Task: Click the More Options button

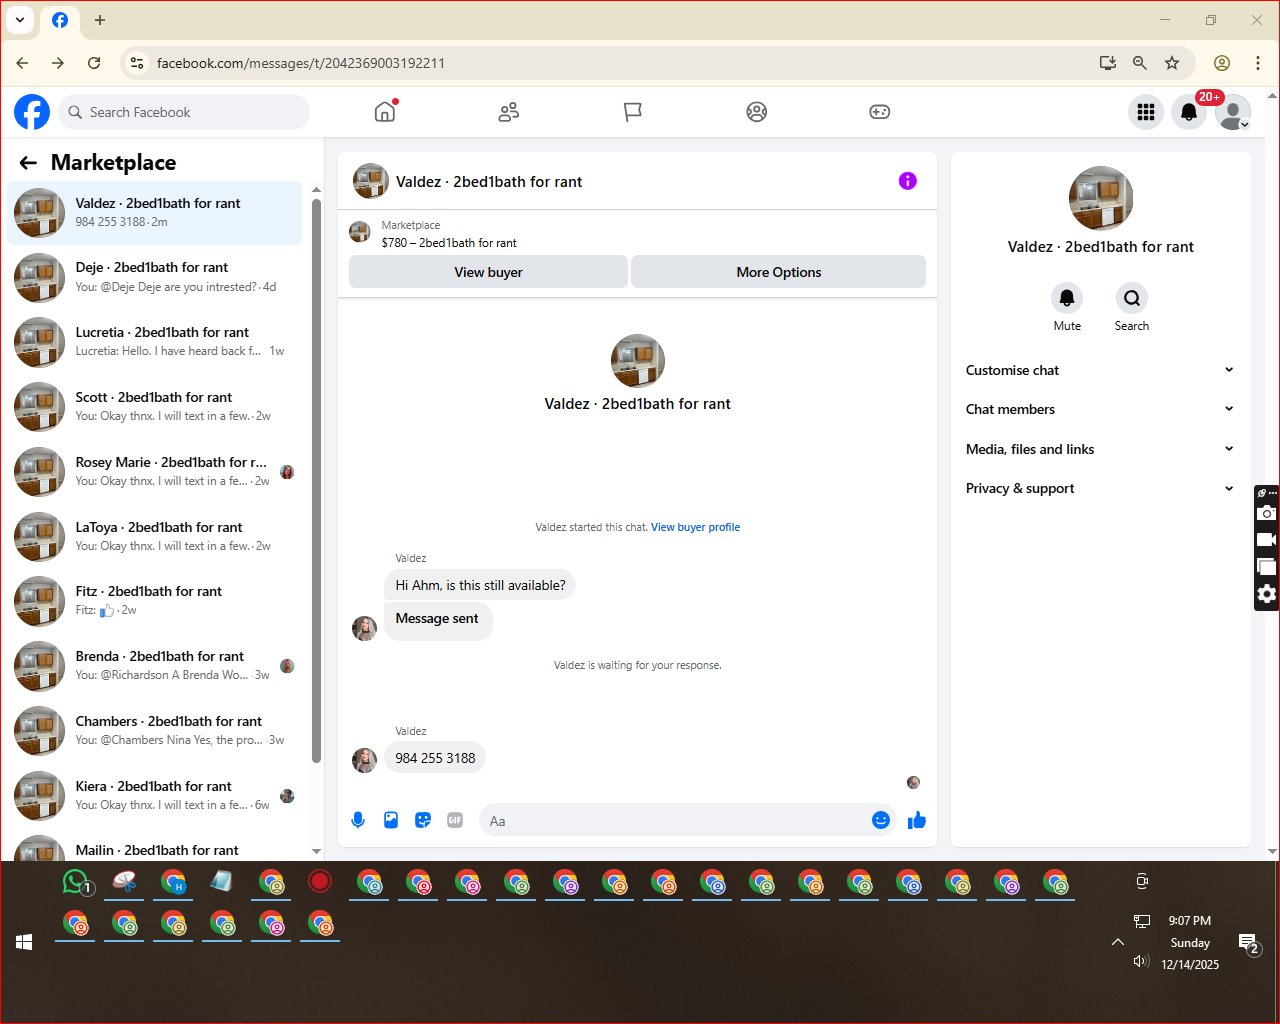Action: pyautogui.click(x=778, y=272)
